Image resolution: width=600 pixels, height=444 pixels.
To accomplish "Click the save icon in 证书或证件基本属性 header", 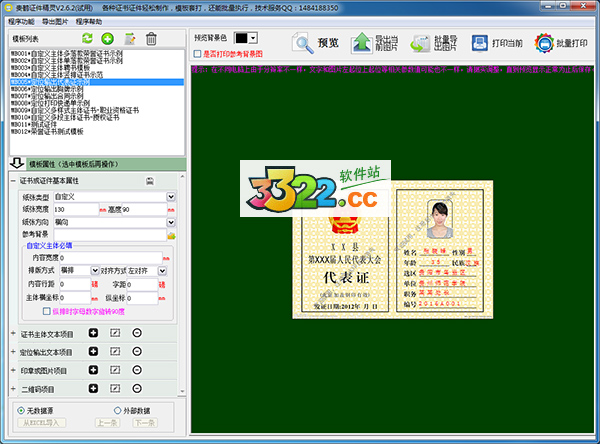I will (x=149, y=180).
